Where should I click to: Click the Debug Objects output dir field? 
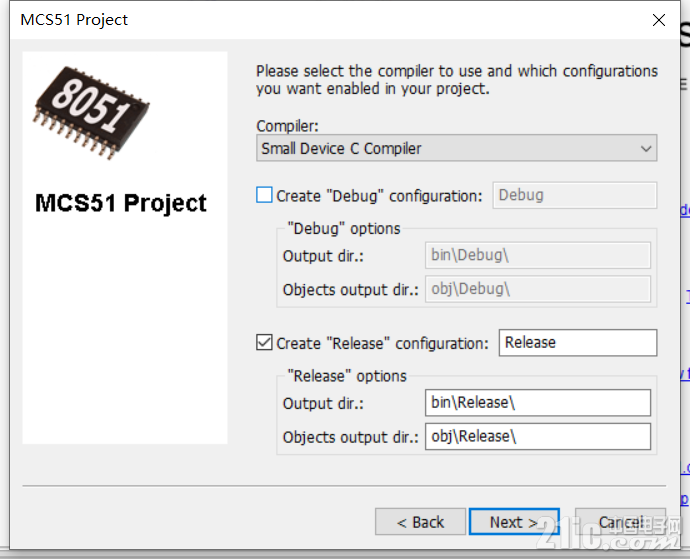click(x=538, y=289)
